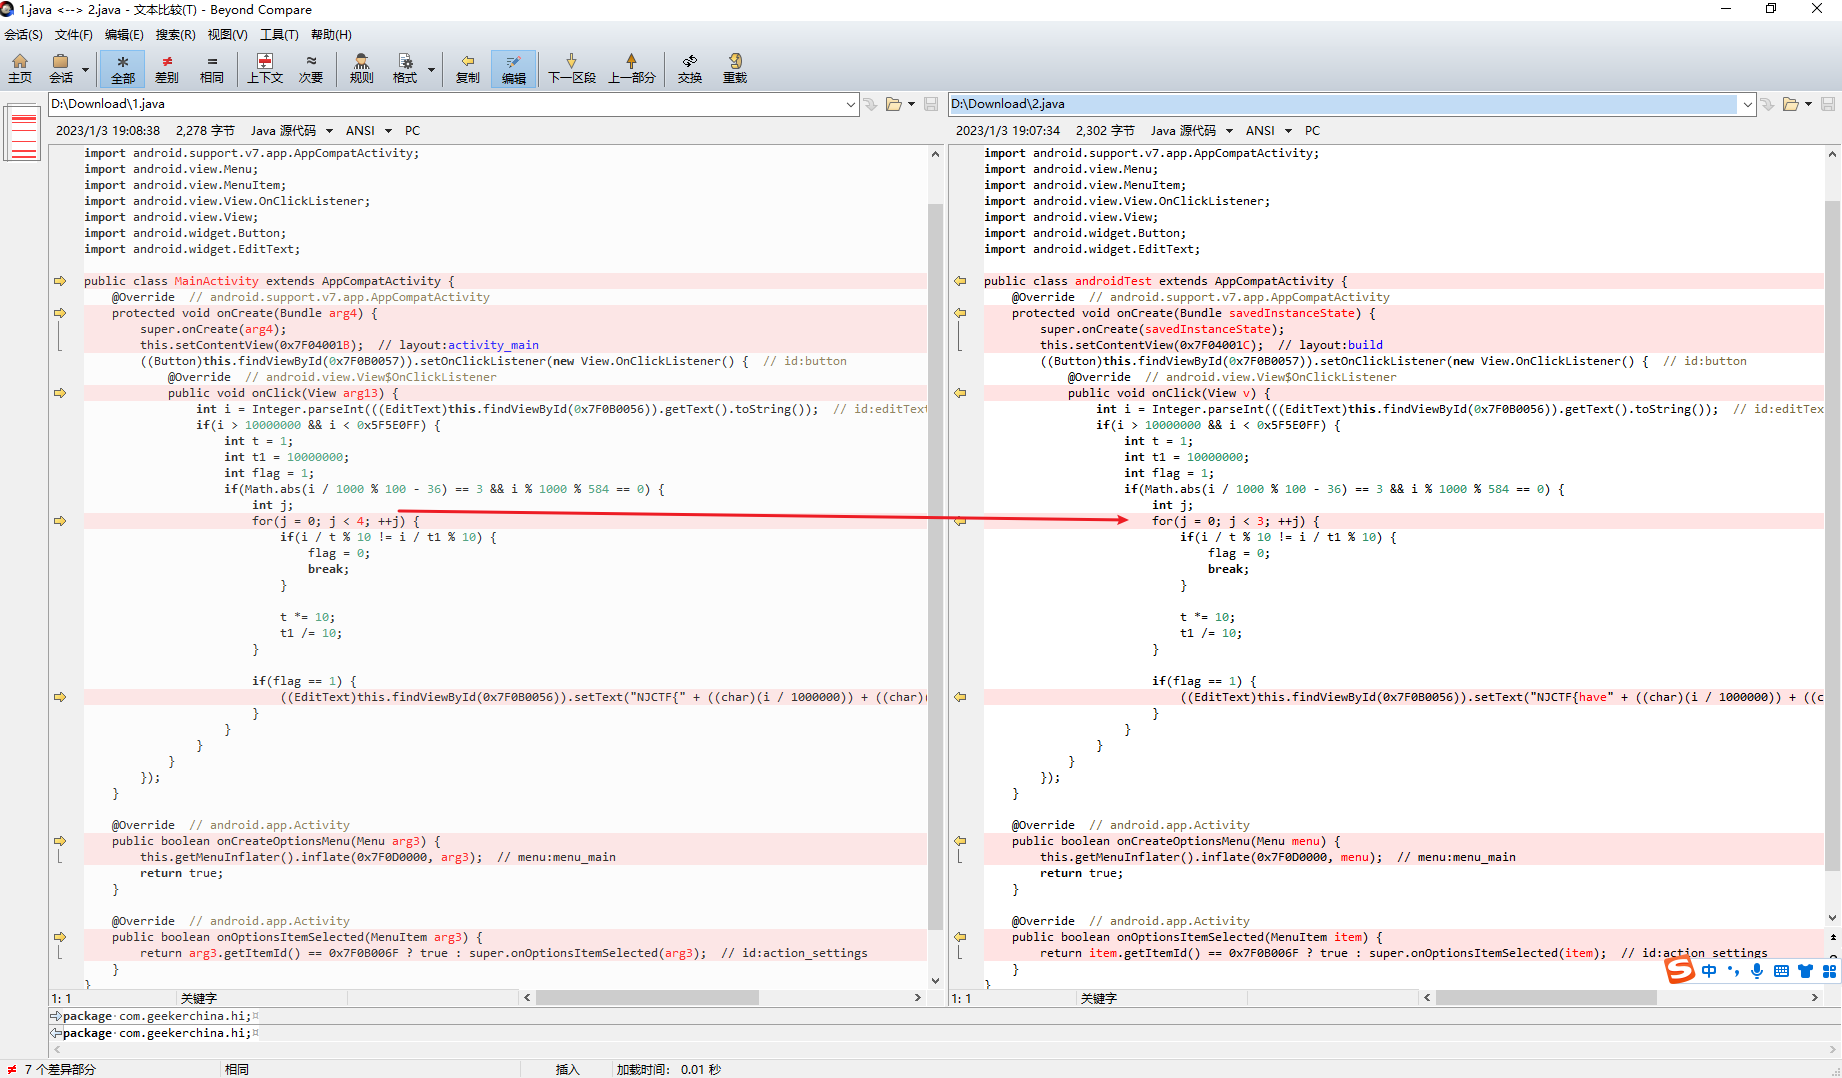Expand right file path history dropdown

click(1747, 104)
